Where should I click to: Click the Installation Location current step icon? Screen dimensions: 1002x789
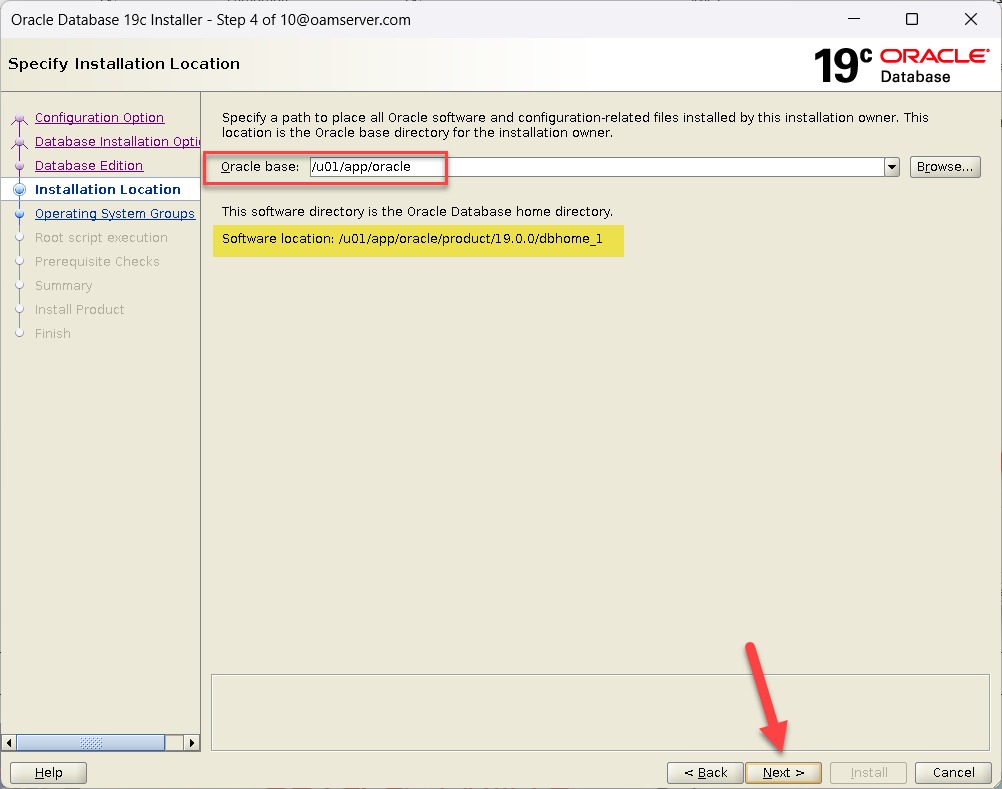coord(19,190)
